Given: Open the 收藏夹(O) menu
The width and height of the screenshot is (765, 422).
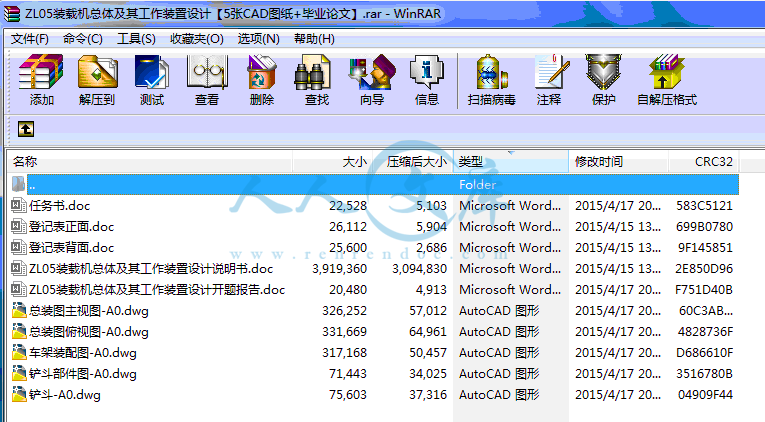Looking at the screenshot, I should coord(197,39).
